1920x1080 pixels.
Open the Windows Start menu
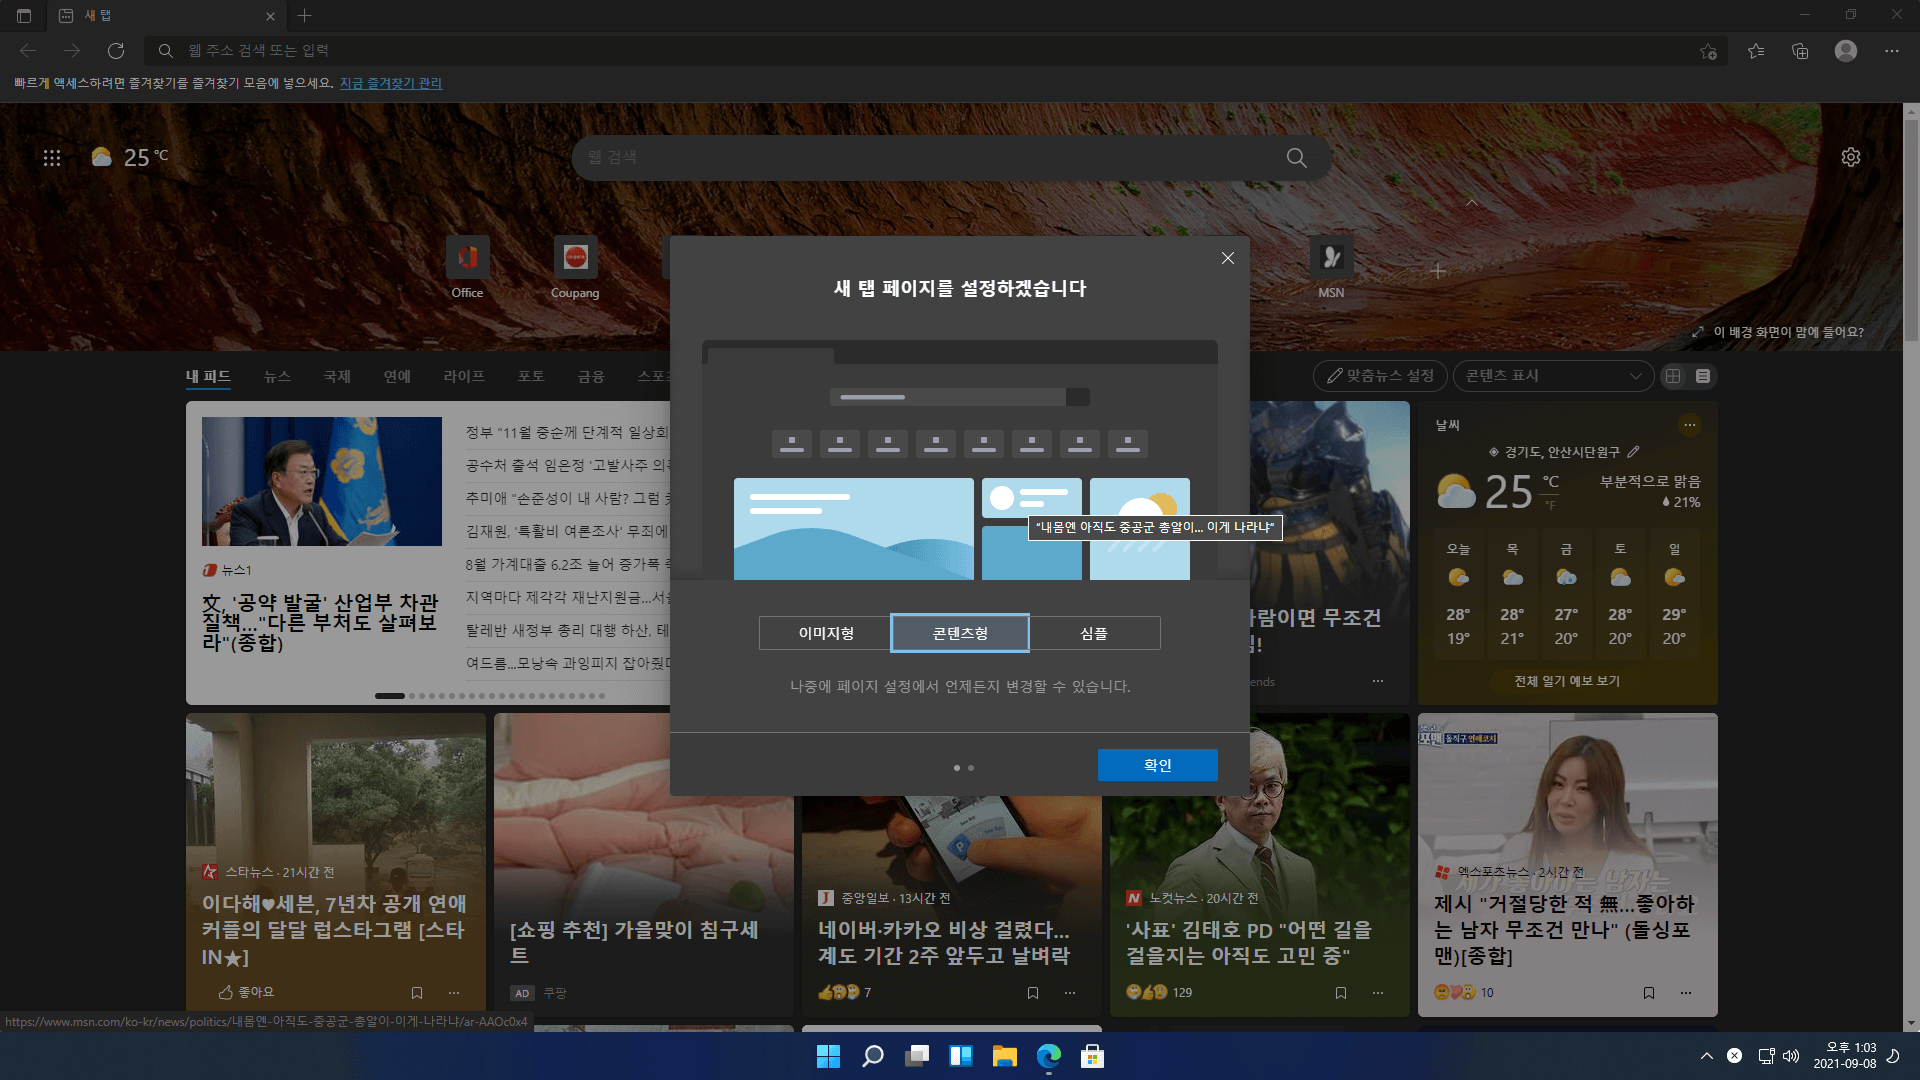(x=828, y=1056)
